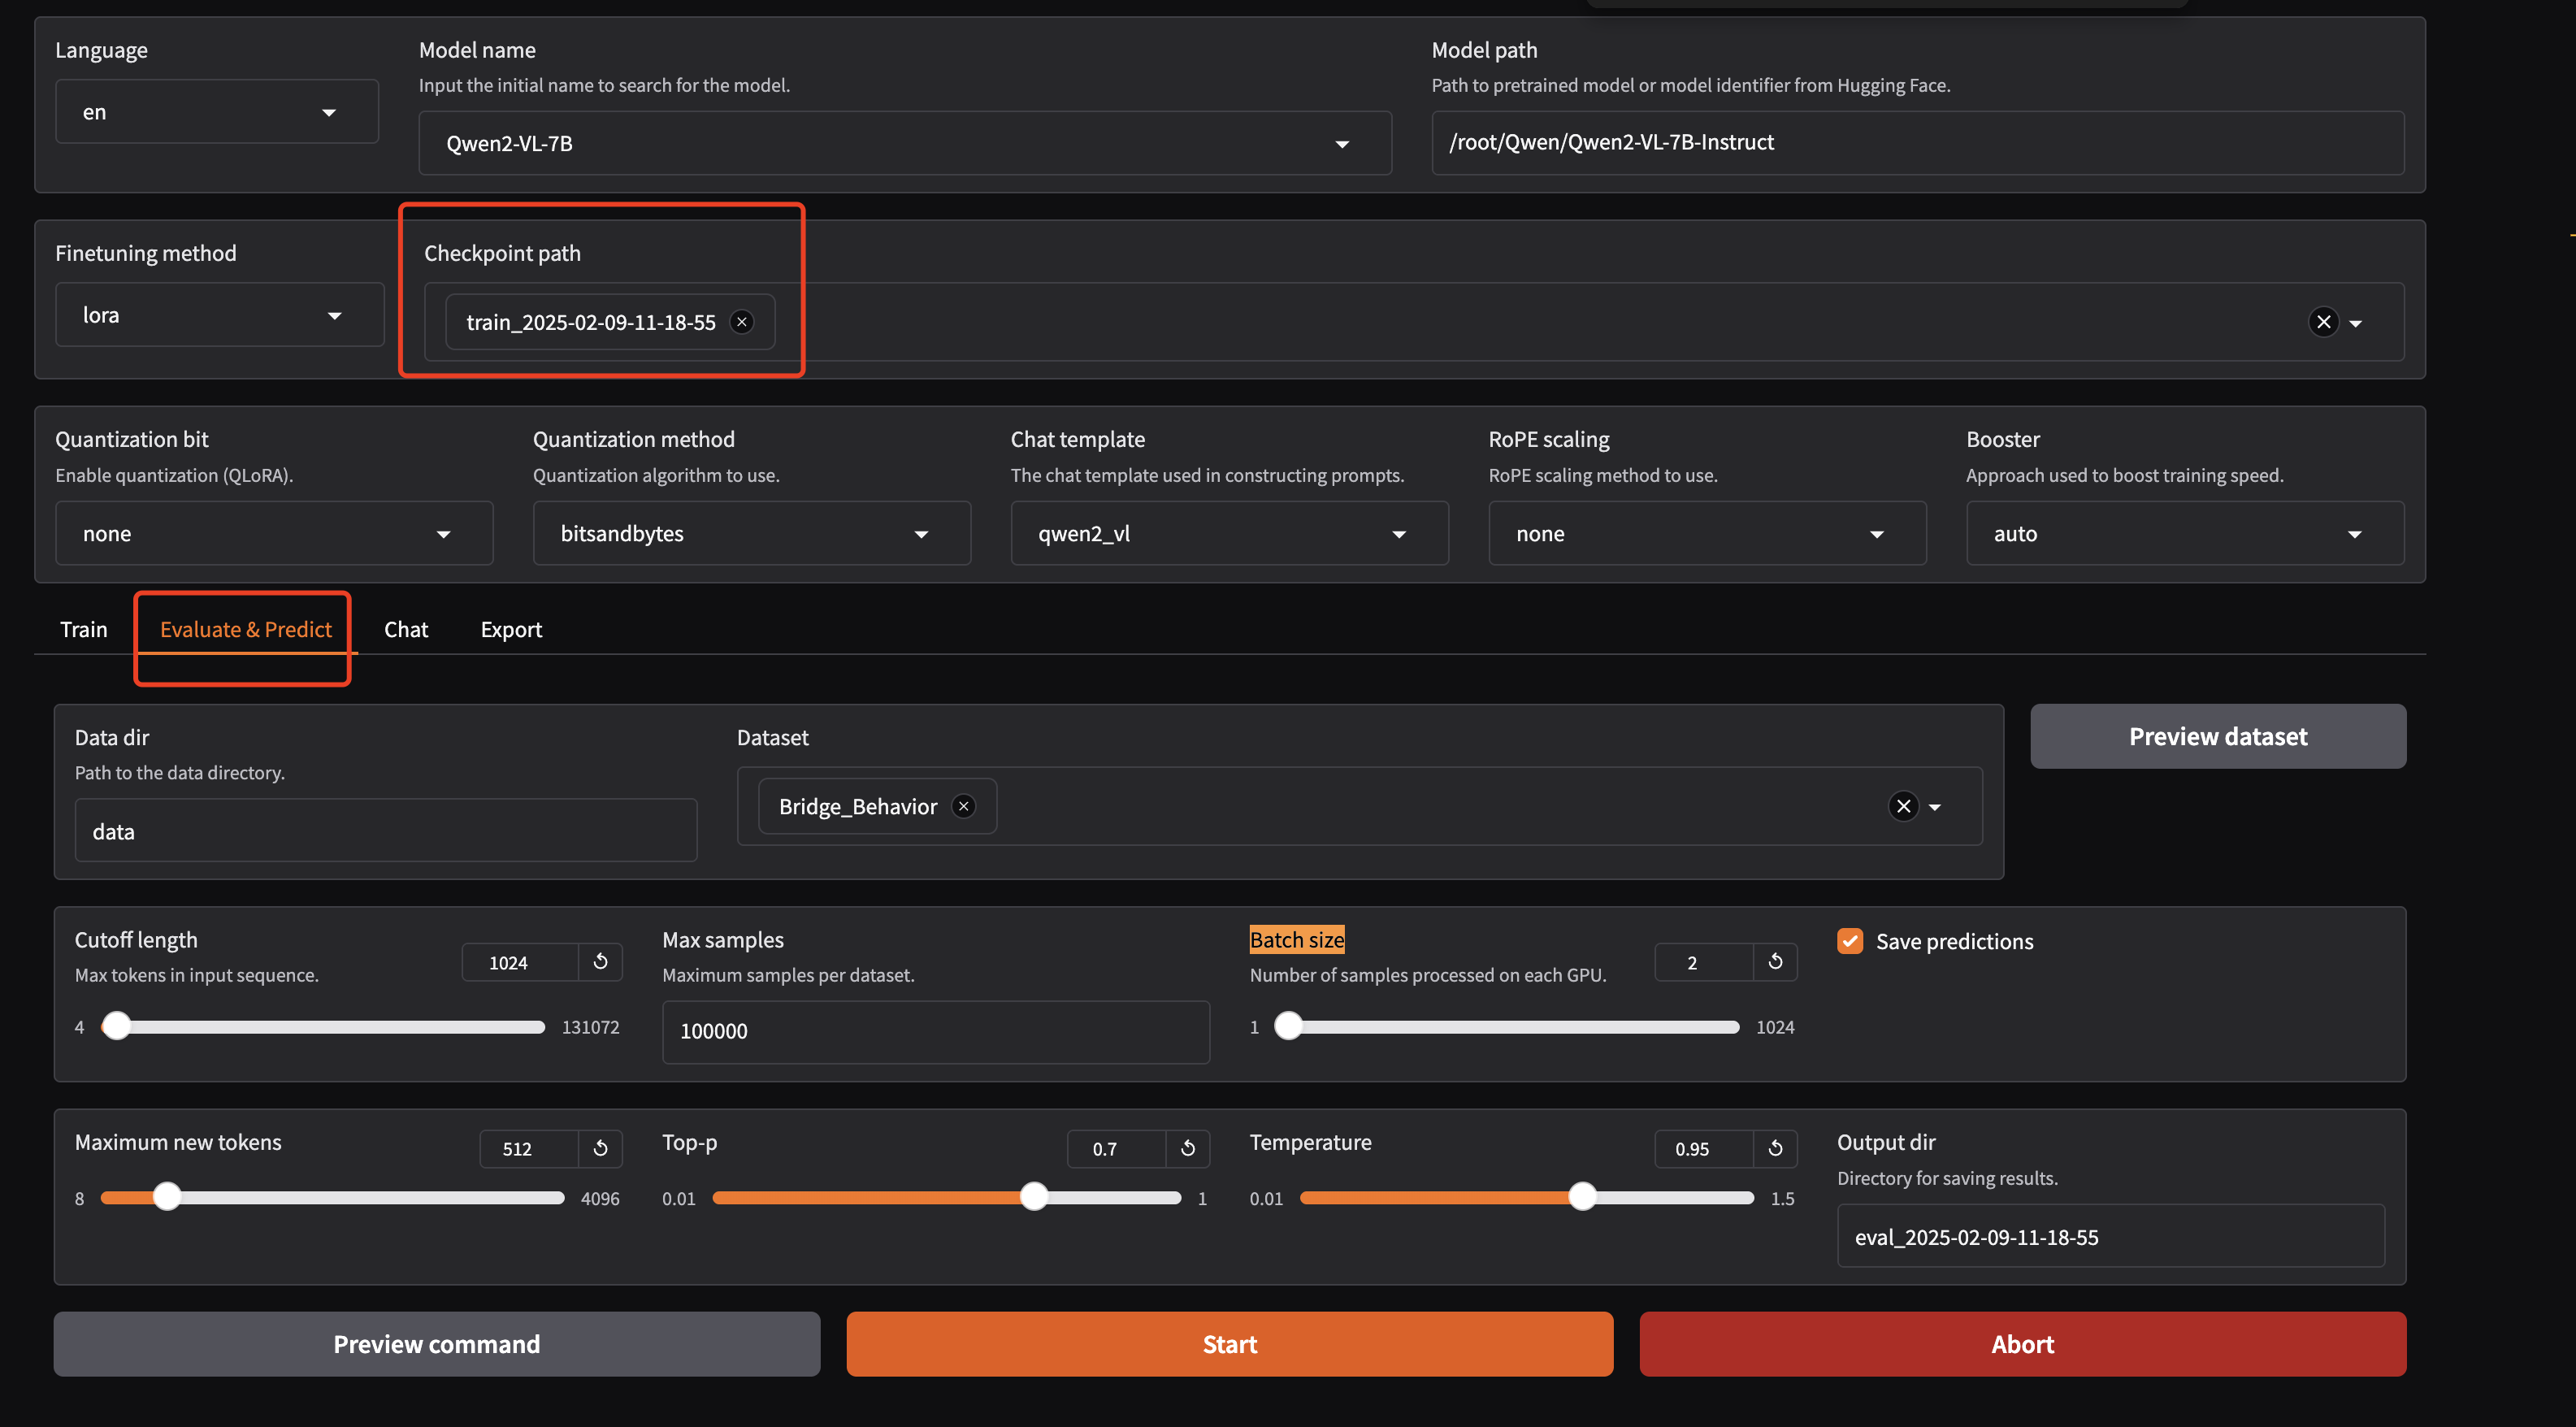Click the Temperature slider handle
Image resolution: width=2576 pixels, height=1427 pixels.
tap(1582, 1197)
